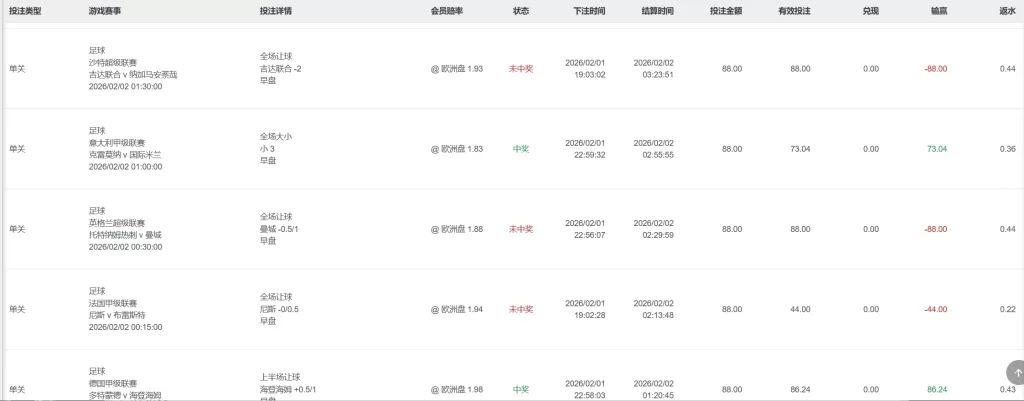Click the 结算时间 column header
The image size is (1024, 401).
657,11
